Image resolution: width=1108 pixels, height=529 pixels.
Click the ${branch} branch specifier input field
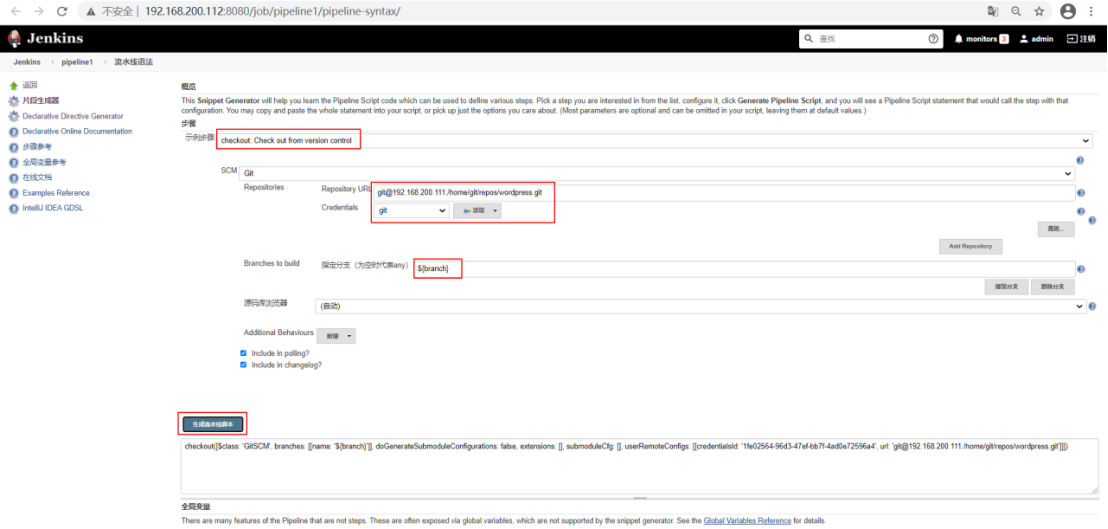[x=745, y=268]
